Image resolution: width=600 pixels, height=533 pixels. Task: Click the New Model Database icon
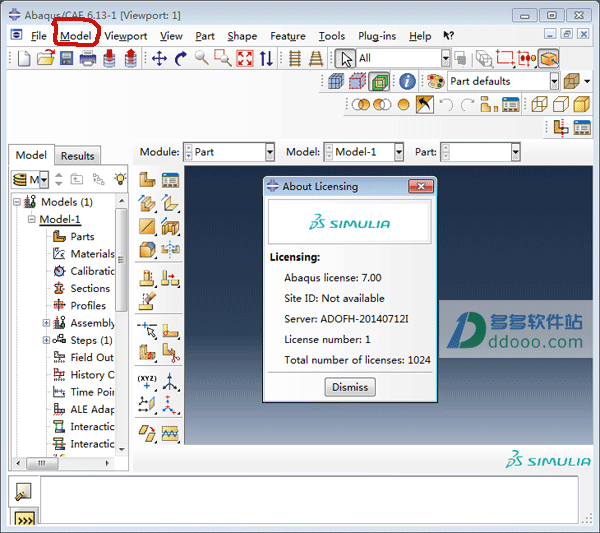24,59
